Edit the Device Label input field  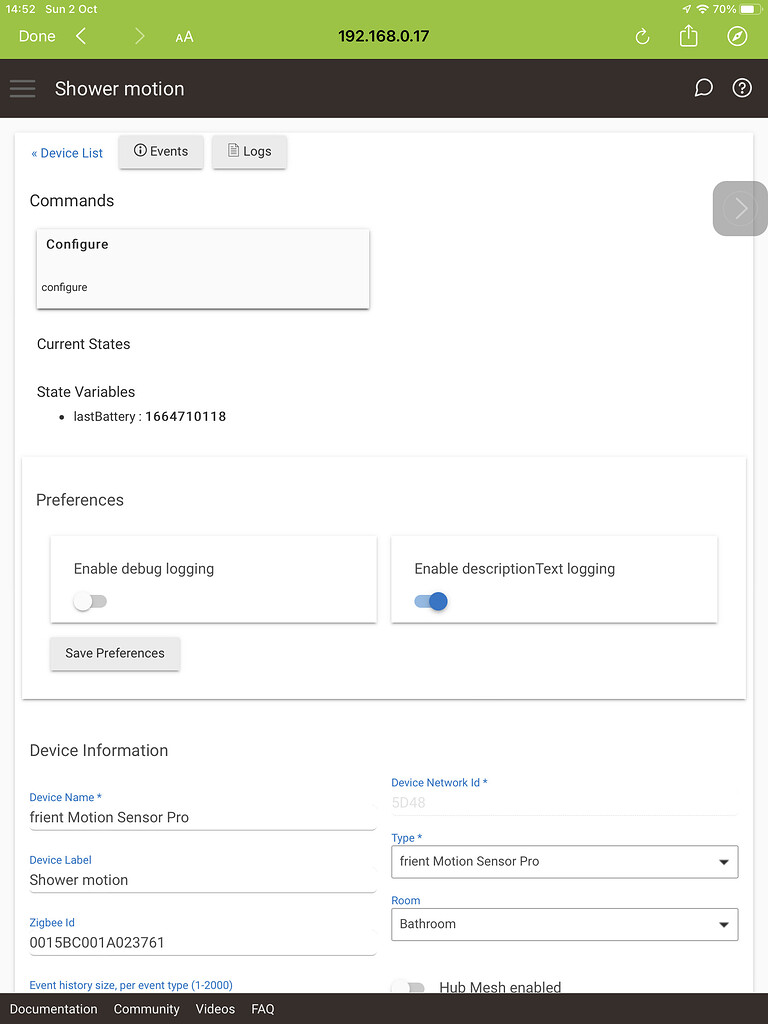(202, 880)
